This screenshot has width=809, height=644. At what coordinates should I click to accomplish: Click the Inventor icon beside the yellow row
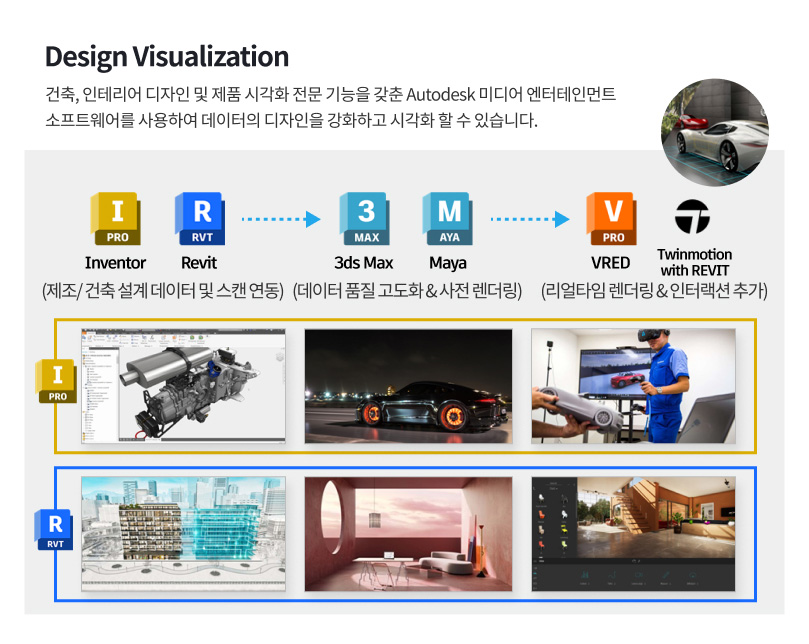56,381
